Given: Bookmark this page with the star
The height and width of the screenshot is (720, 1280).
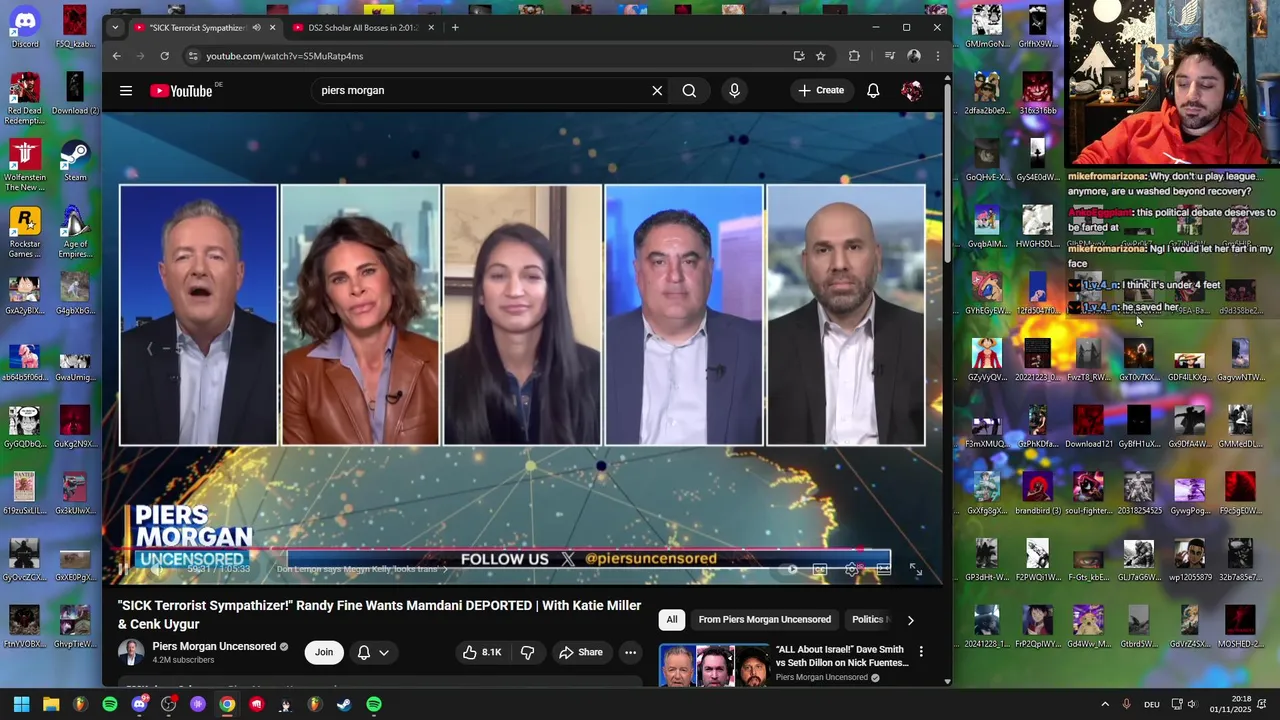Looking at the screenshot, I should coord(820,56).
